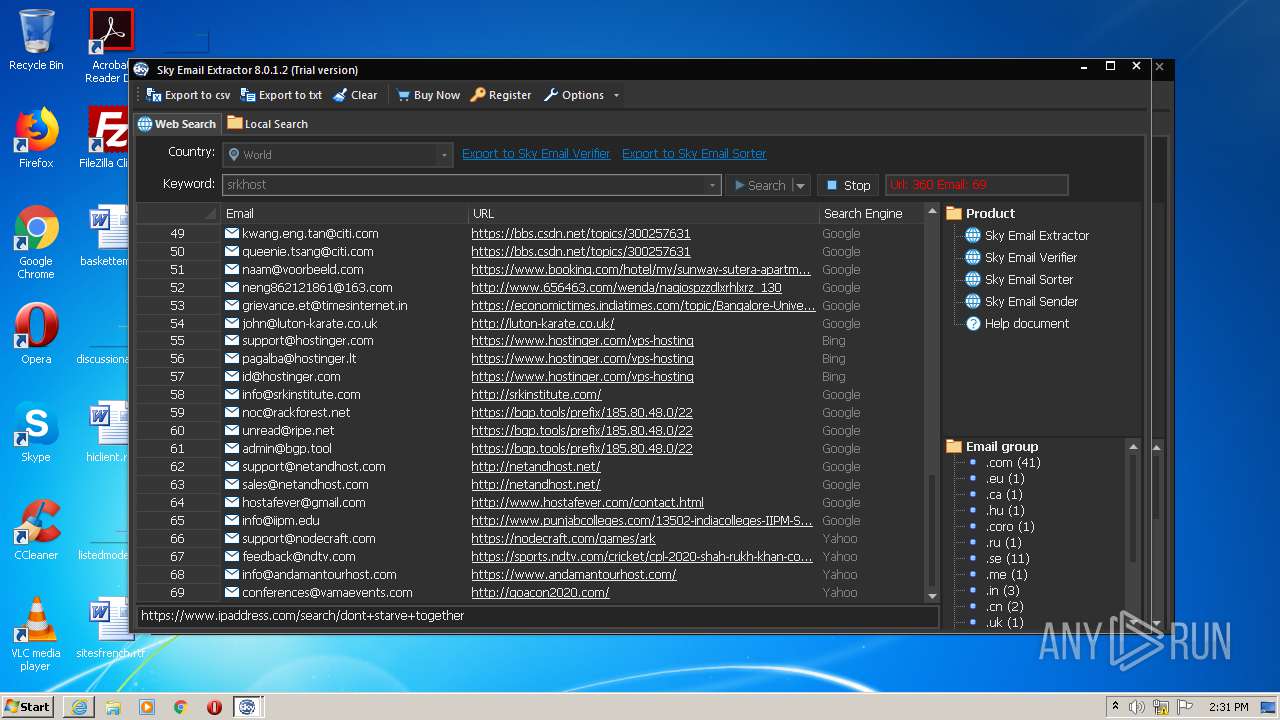
Task: Open luton-karate.co.uk URL link
Action: [542, 324]
